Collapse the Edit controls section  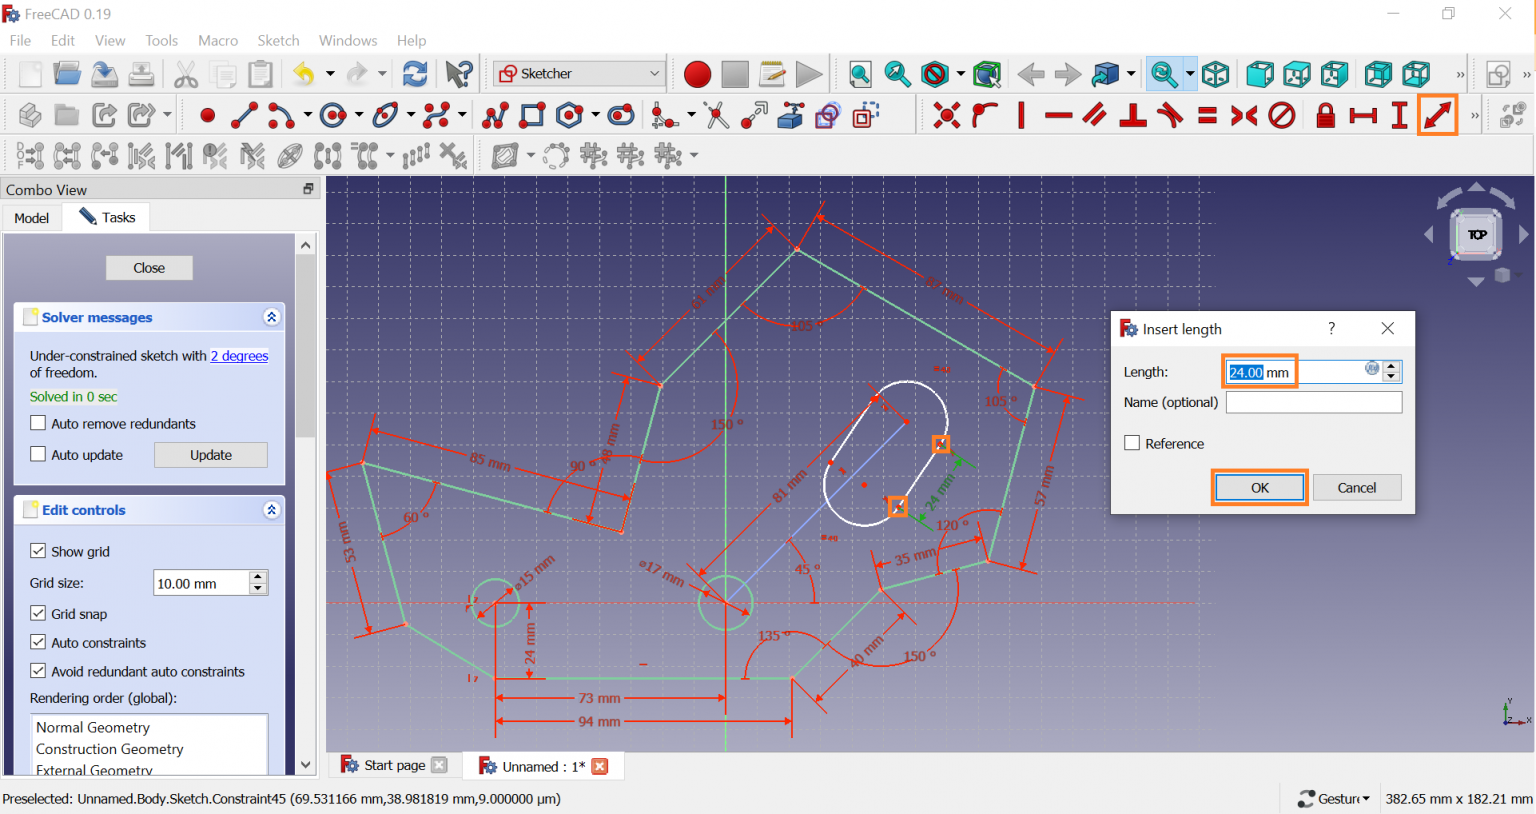(271, 510)
